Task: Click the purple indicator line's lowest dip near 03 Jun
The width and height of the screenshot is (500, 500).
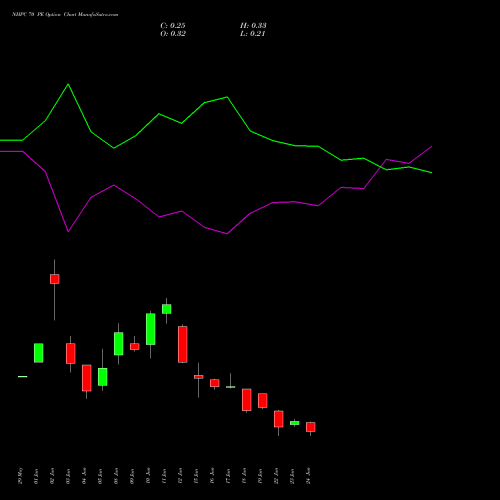Action: (68, 231)
